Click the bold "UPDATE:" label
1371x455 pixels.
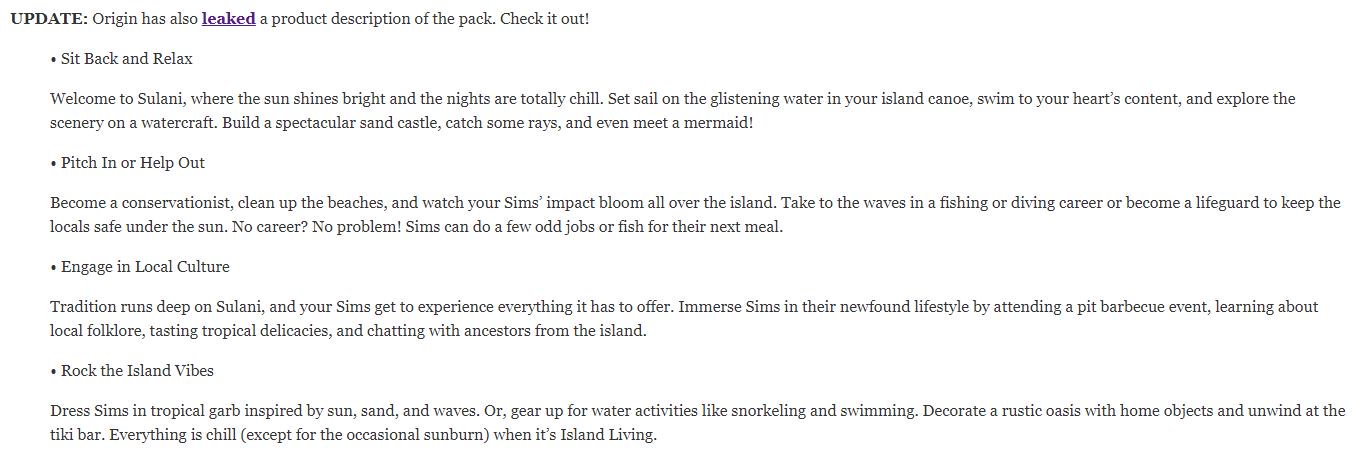49,18
